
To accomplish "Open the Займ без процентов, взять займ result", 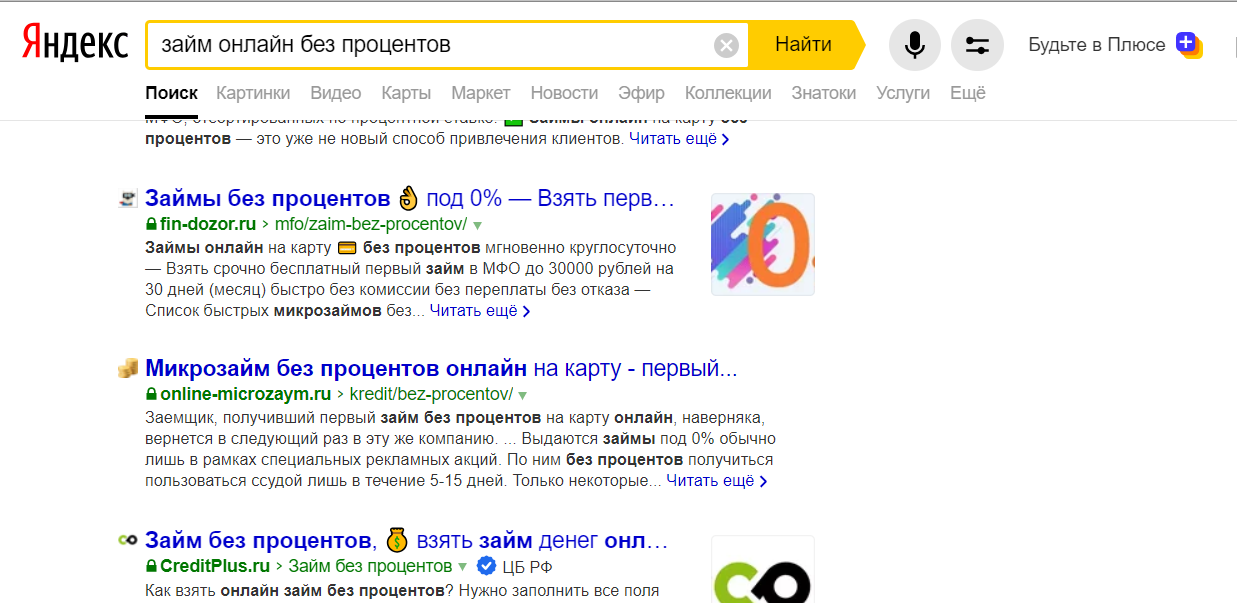I will click(406, 540).
